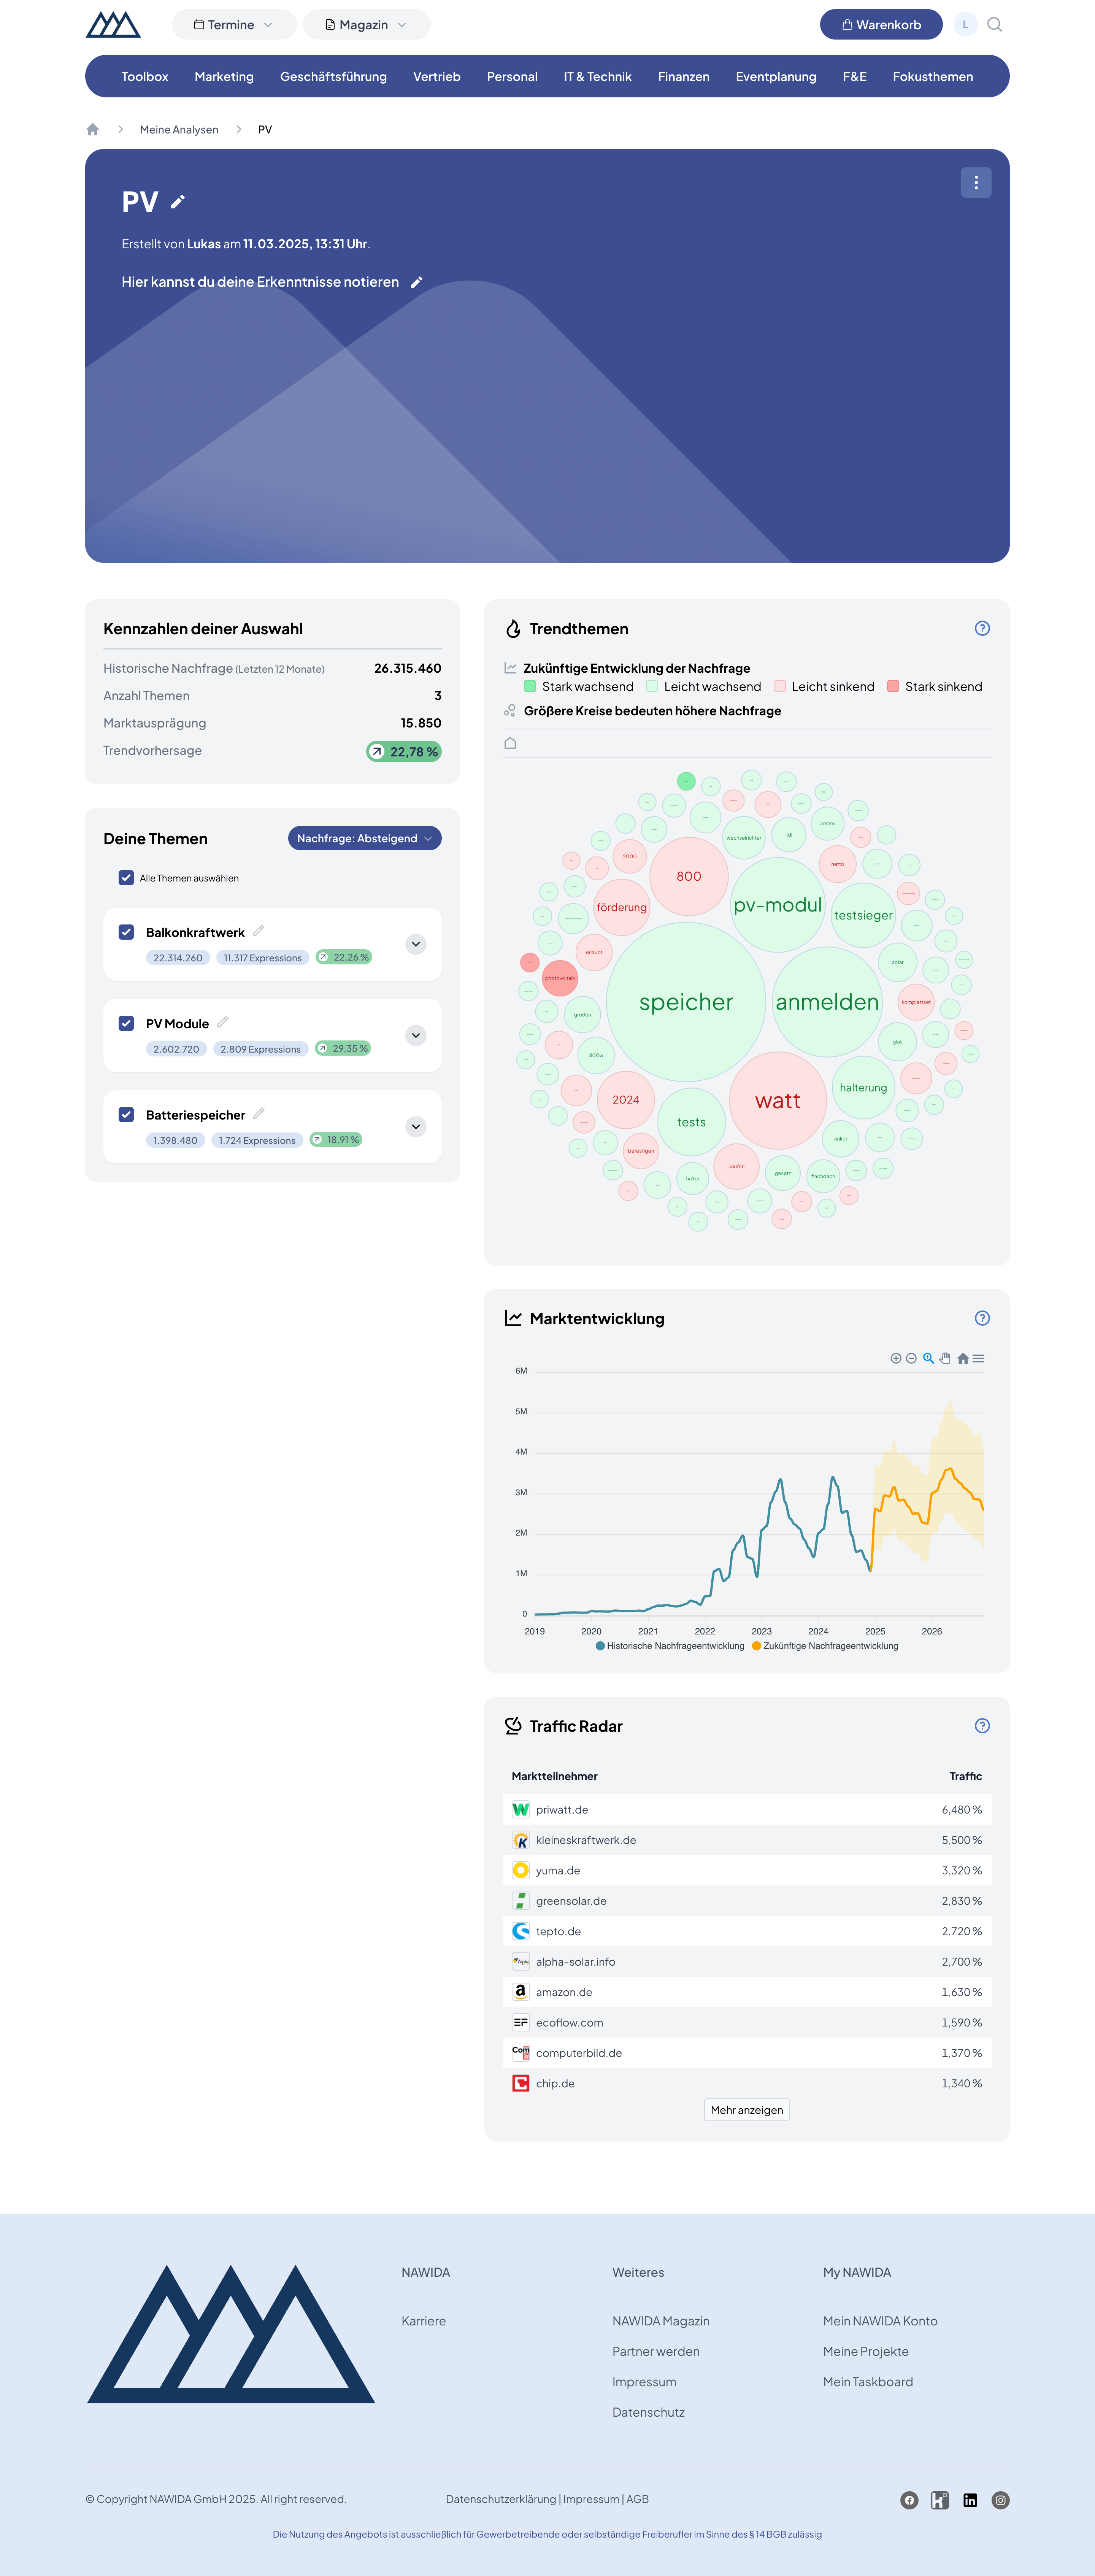The image size is (1095, 2576).
Task: Click the LinkedIn icon in footer
Action: click(970, 2500)
